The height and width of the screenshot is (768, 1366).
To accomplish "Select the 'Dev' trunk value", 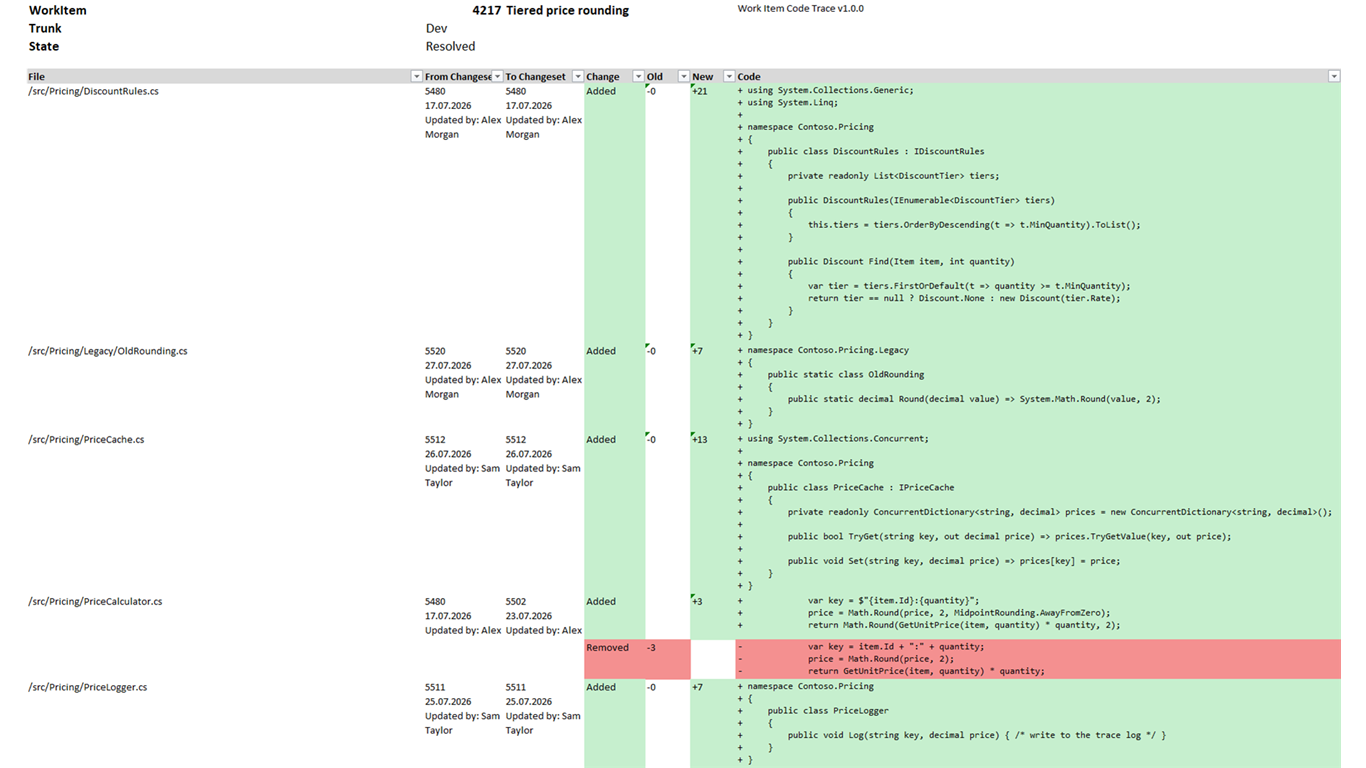I will click(436, 29).
